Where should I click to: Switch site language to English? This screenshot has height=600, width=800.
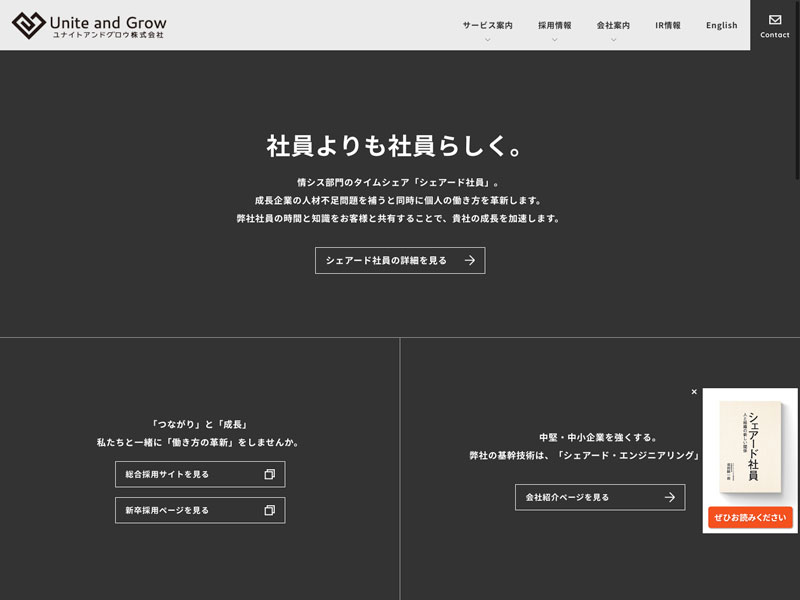tap(721, 25)
